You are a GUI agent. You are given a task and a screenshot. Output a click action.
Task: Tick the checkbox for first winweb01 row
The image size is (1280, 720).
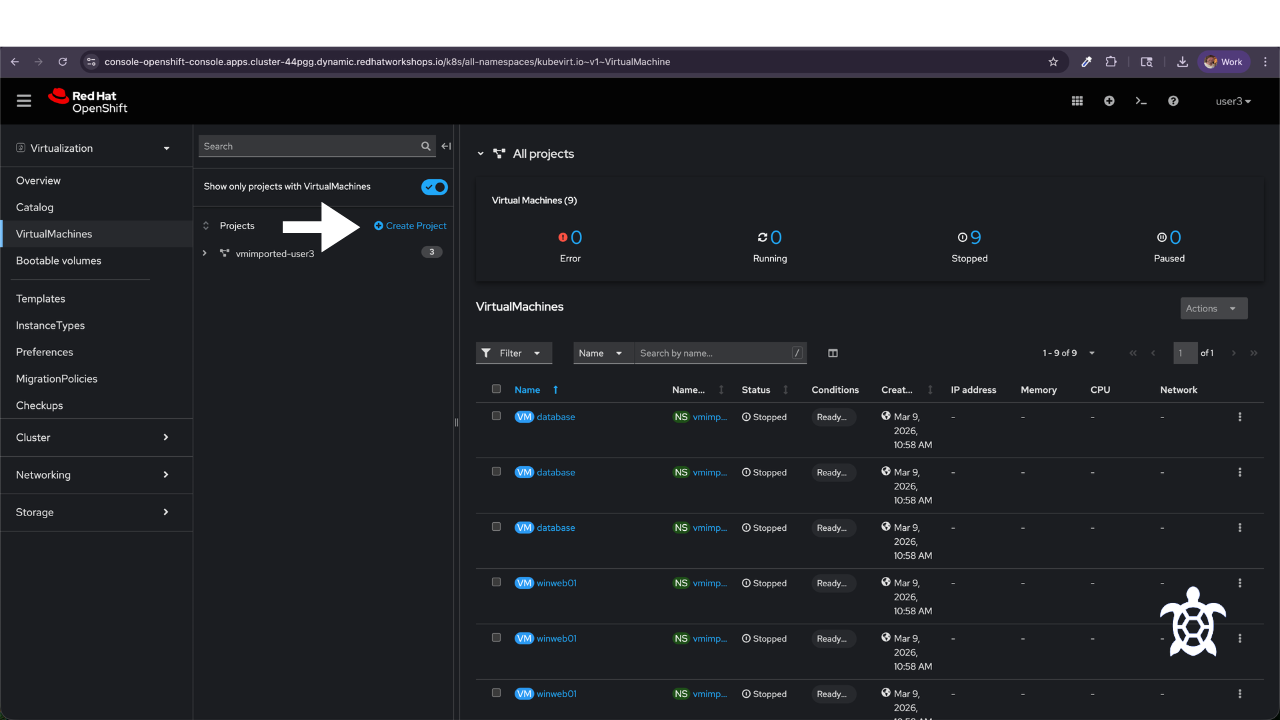(496, 582)
